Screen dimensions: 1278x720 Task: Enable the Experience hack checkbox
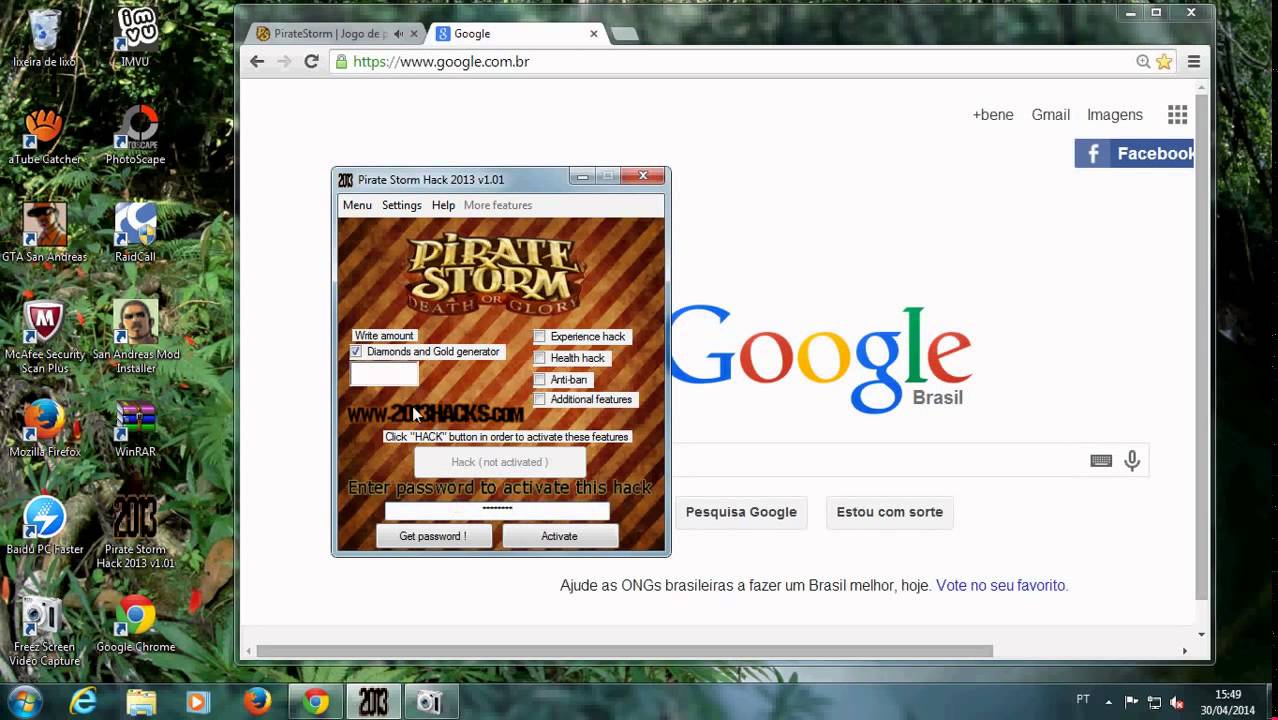(540, 336)
